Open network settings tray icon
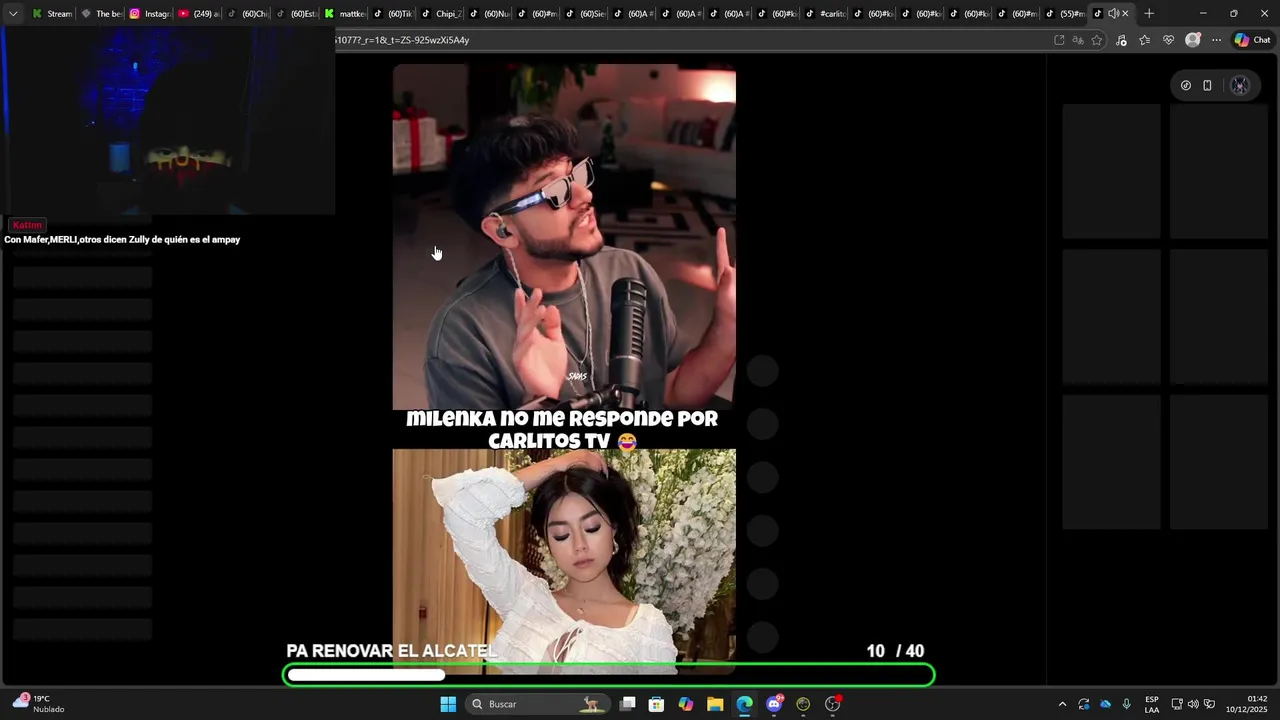 (x=1177, y=704)
